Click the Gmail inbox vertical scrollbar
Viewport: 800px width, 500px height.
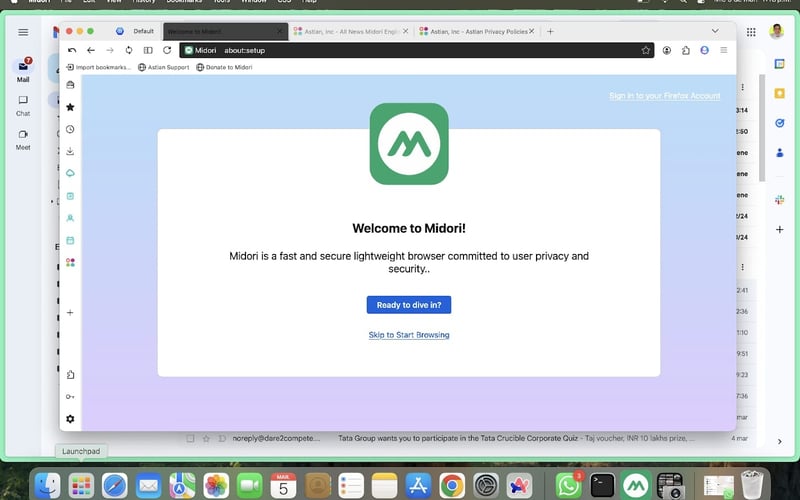click(762, 128)
